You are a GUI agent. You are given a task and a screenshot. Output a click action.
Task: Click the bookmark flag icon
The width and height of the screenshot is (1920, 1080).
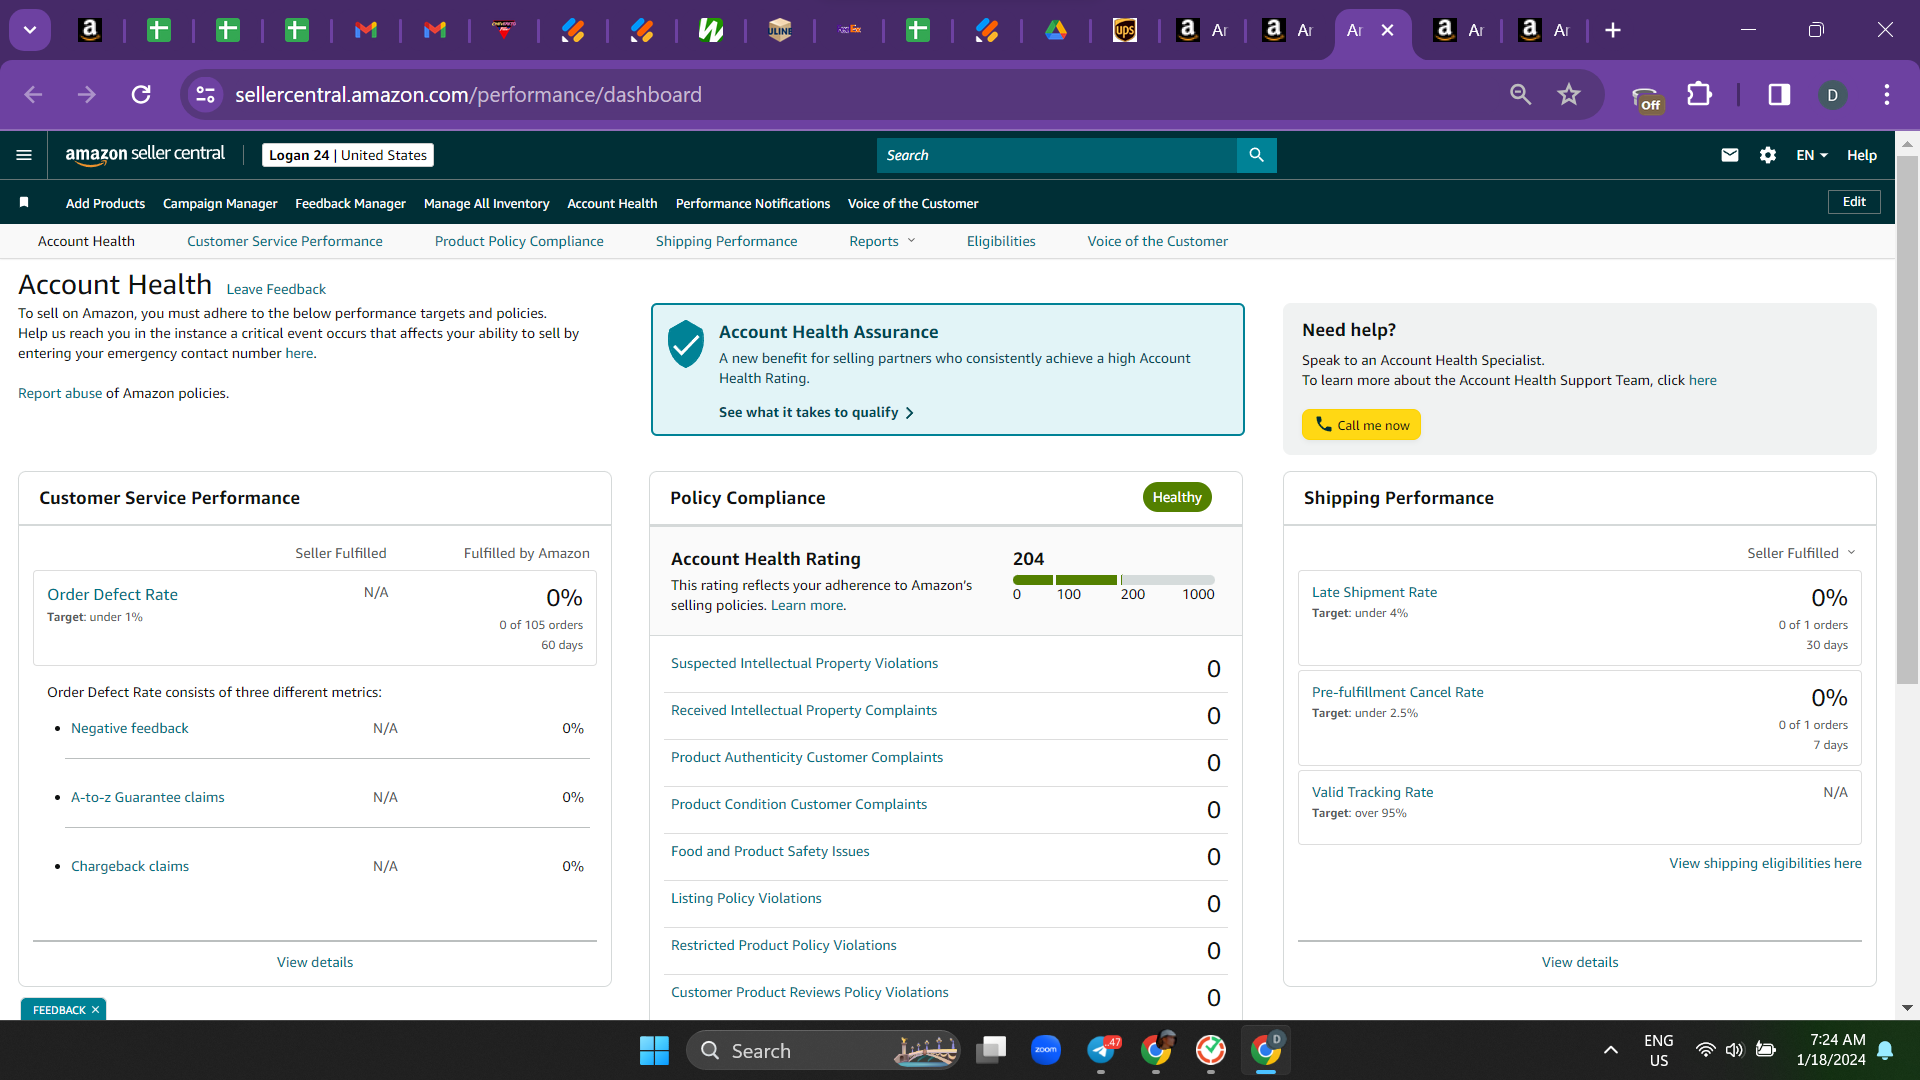pos(24,202)
